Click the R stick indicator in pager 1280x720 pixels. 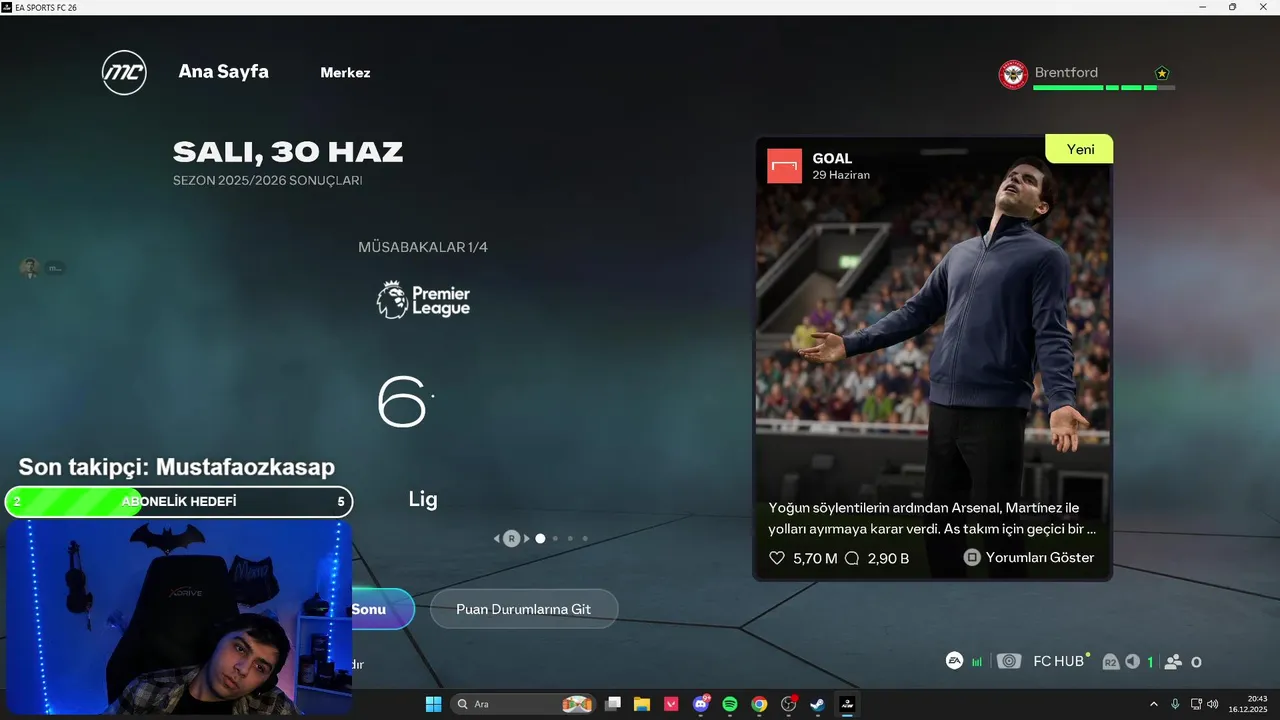[512, 539]
